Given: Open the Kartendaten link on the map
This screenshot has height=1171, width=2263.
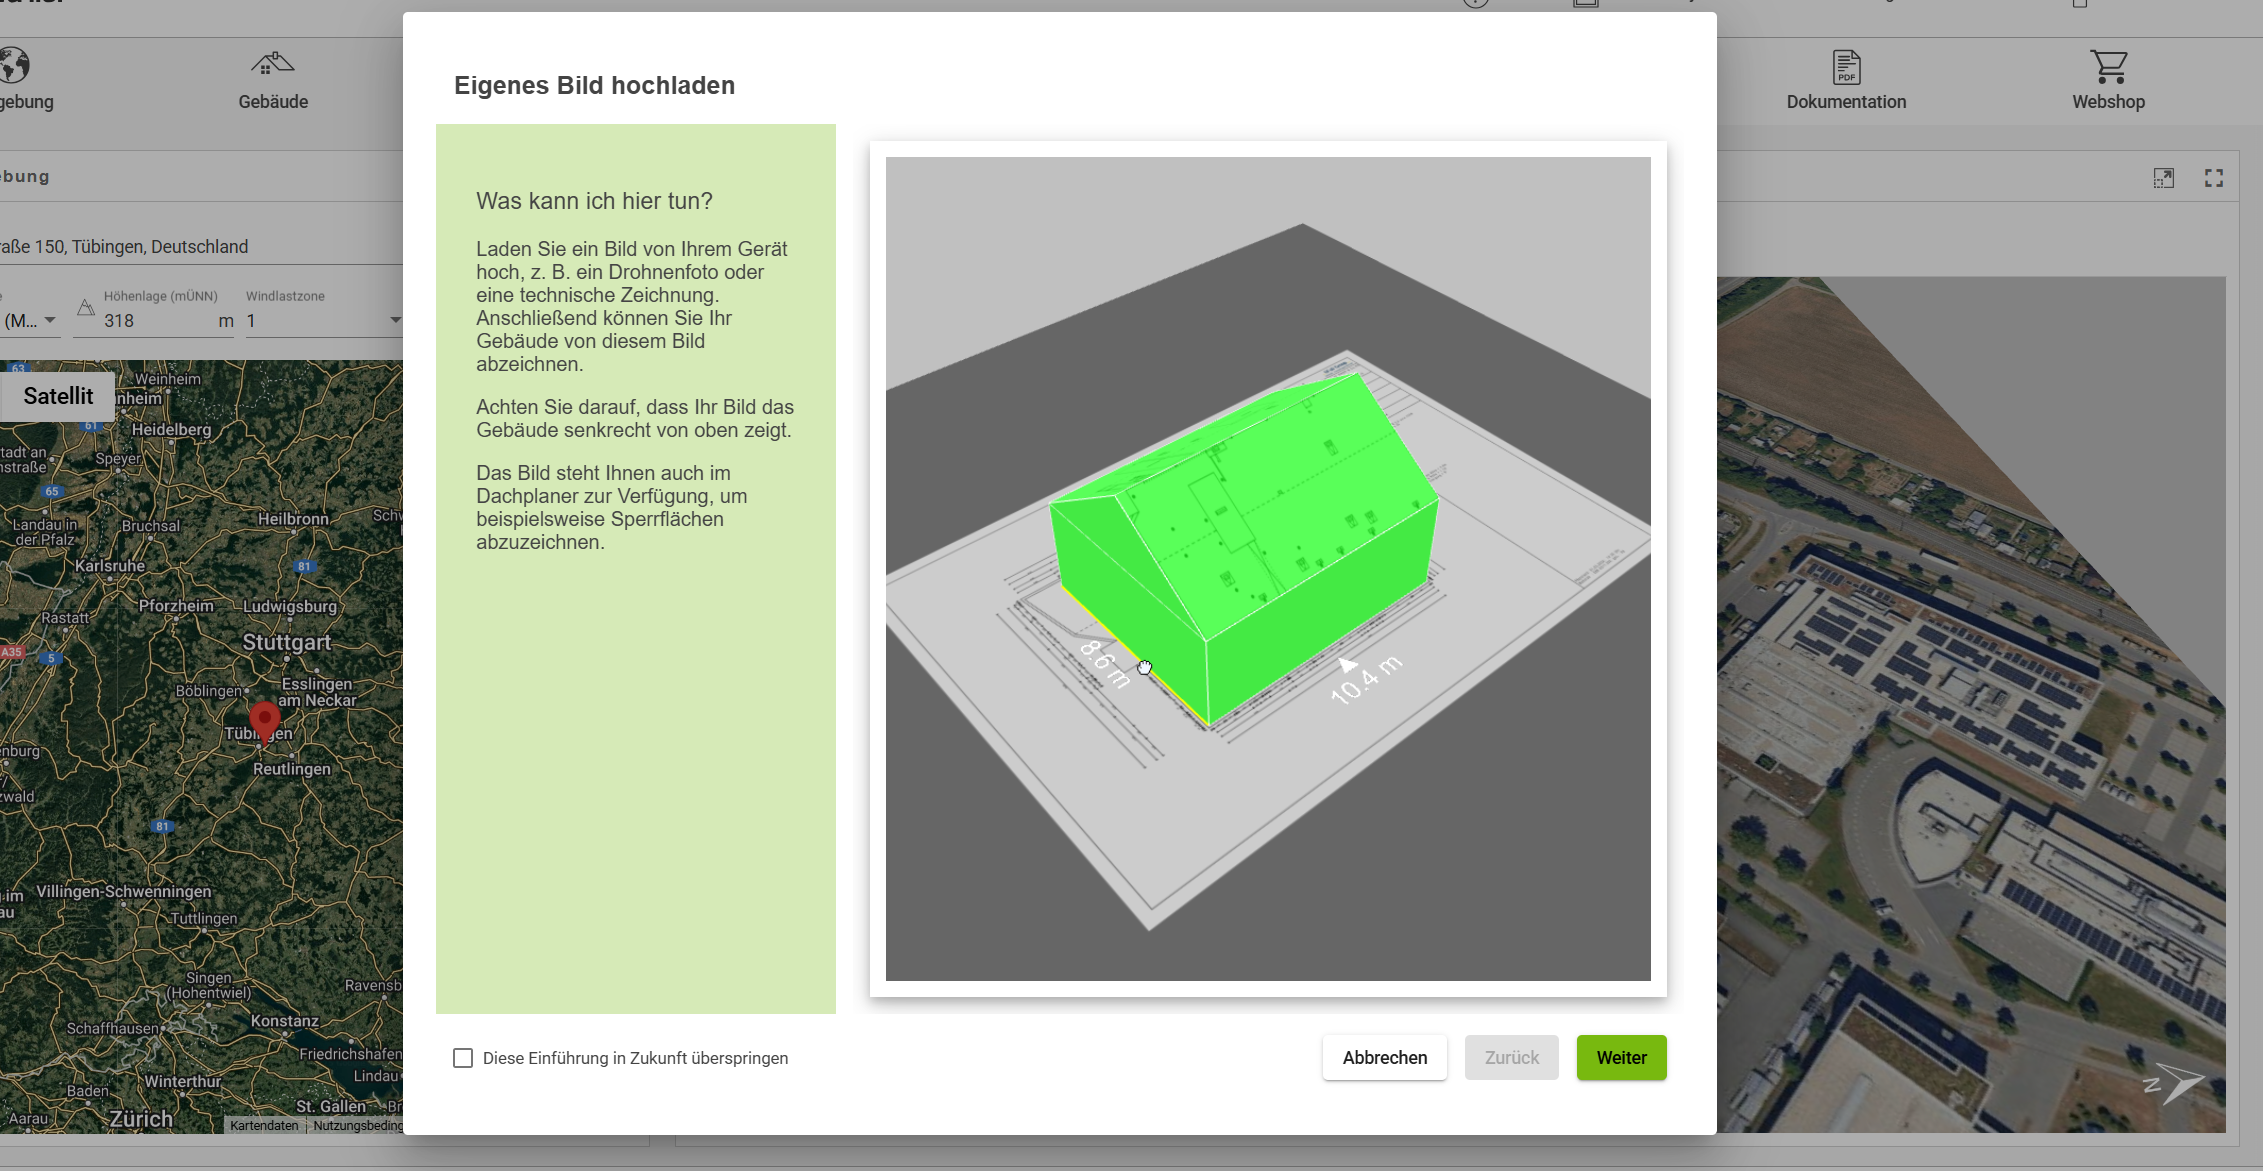Looking at the screenshot, I should [x=264, y=1125].
